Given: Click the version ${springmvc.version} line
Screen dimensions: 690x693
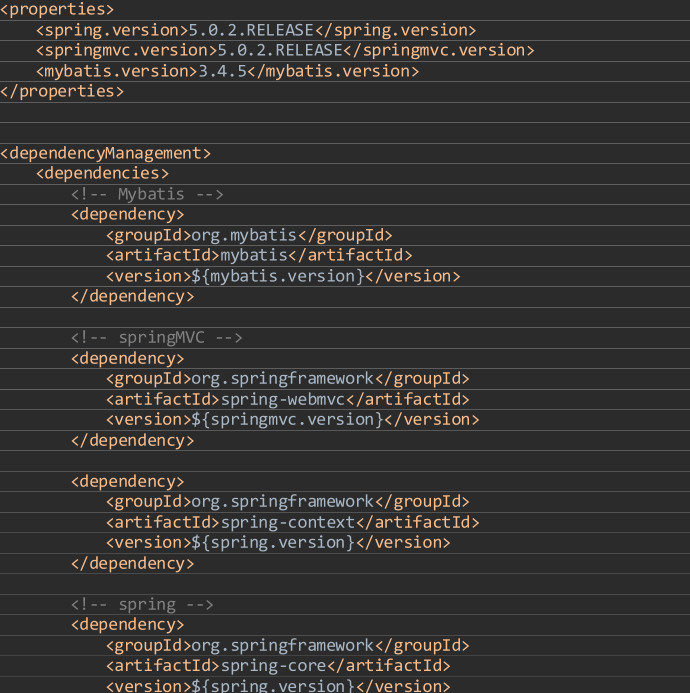Looking at the screenshot, I should coord(292,419).
